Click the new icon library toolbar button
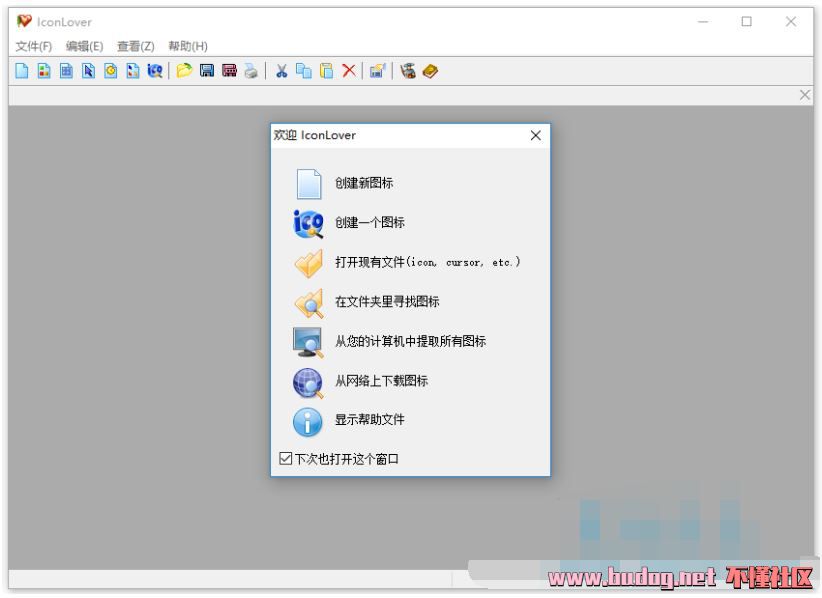This screenshot has width=822, height=598. tap(44, 70)
